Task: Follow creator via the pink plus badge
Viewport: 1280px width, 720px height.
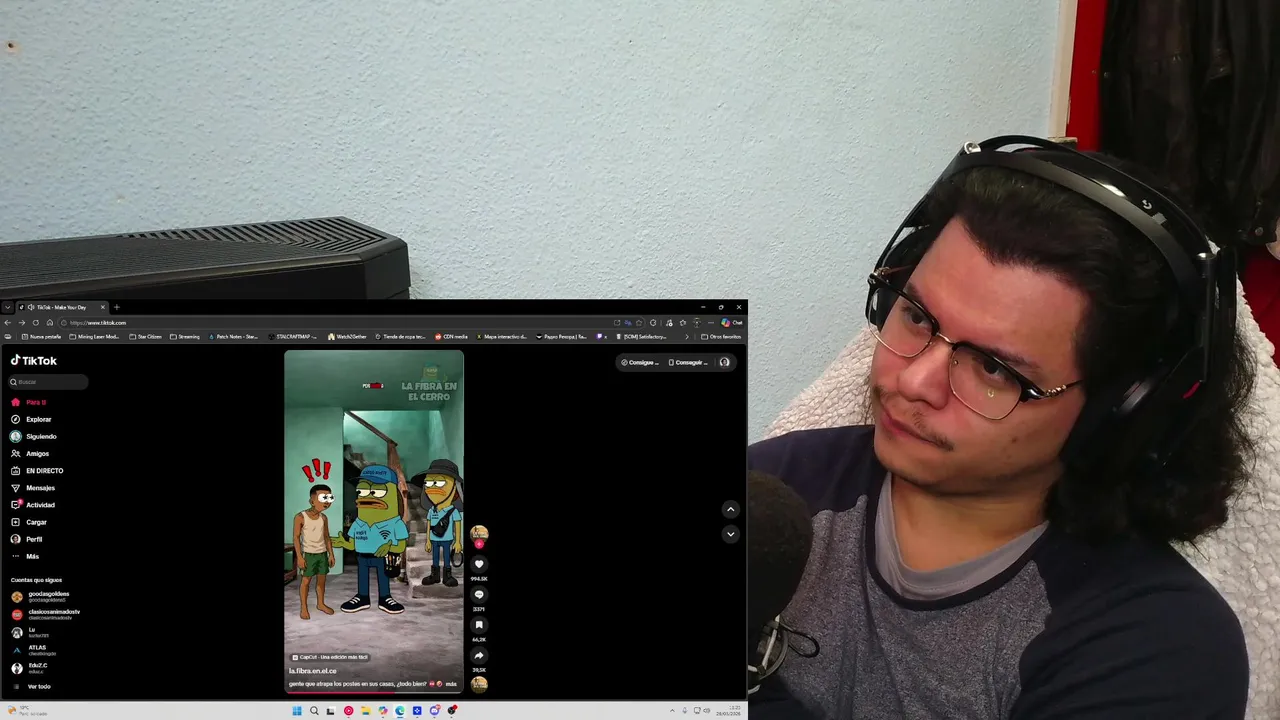Action: pos(479,544)
